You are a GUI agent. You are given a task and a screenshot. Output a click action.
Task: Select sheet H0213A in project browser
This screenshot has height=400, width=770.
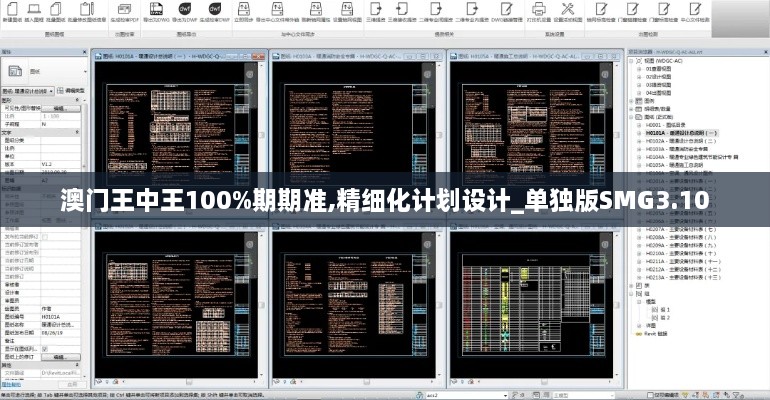(x=683, y=277)
